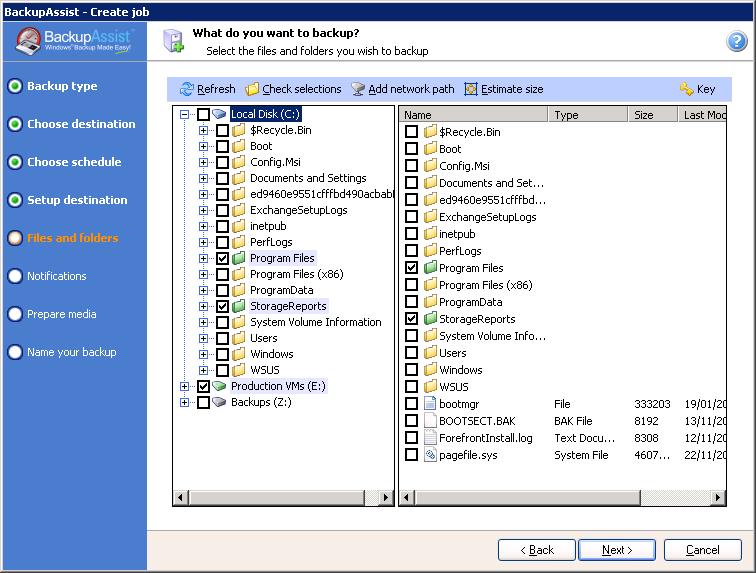Check Users folder in the tree
This screenshot has width=756, height=573.
pyautogui.click(x=222, y=338)
